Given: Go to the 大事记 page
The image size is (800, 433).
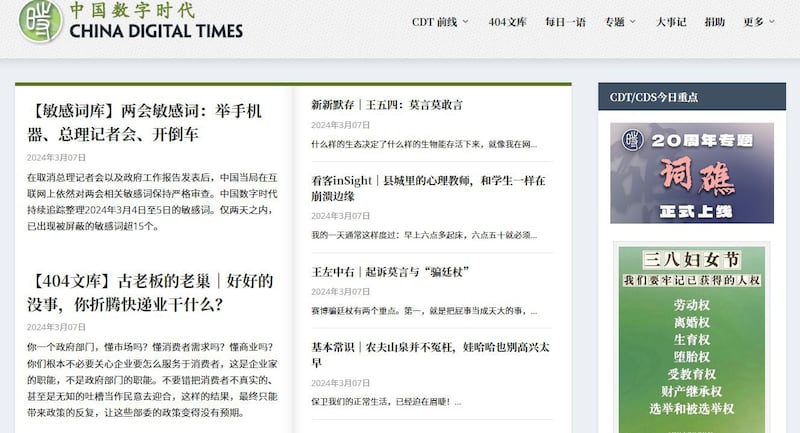Looking at the screenshot, I should click(x=671, y=21).
